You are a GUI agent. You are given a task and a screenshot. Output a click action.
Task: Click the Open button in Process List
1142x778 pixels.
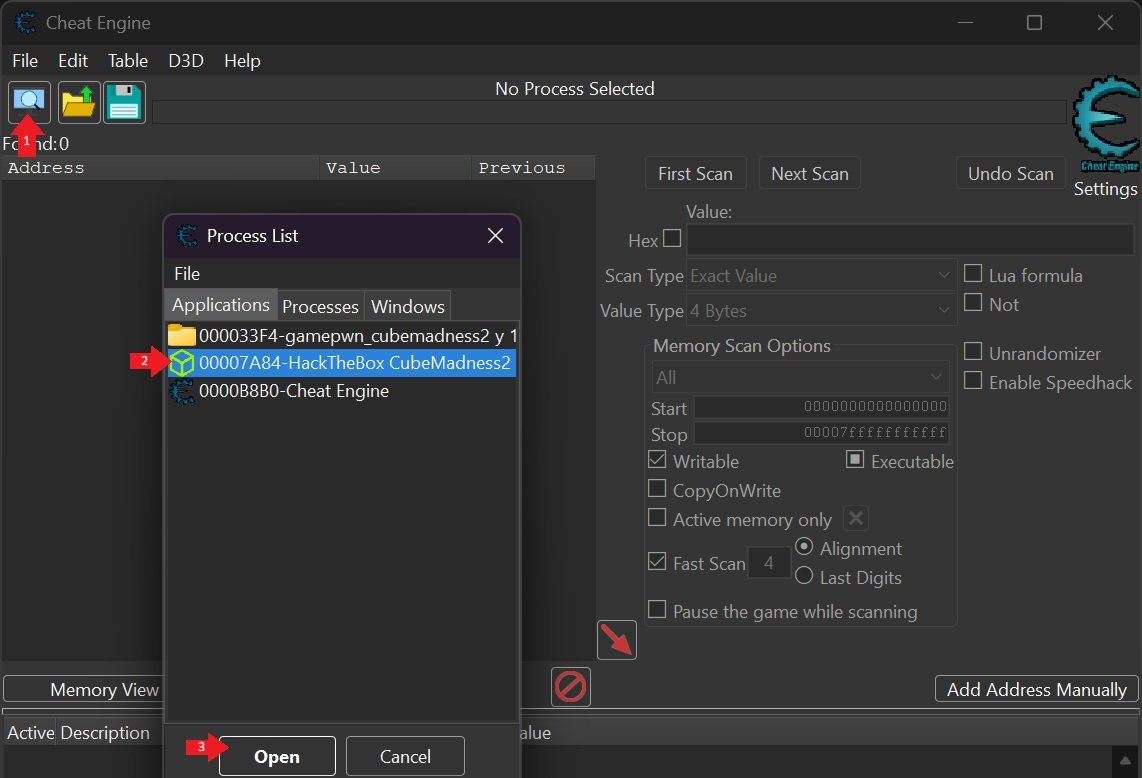277,756
